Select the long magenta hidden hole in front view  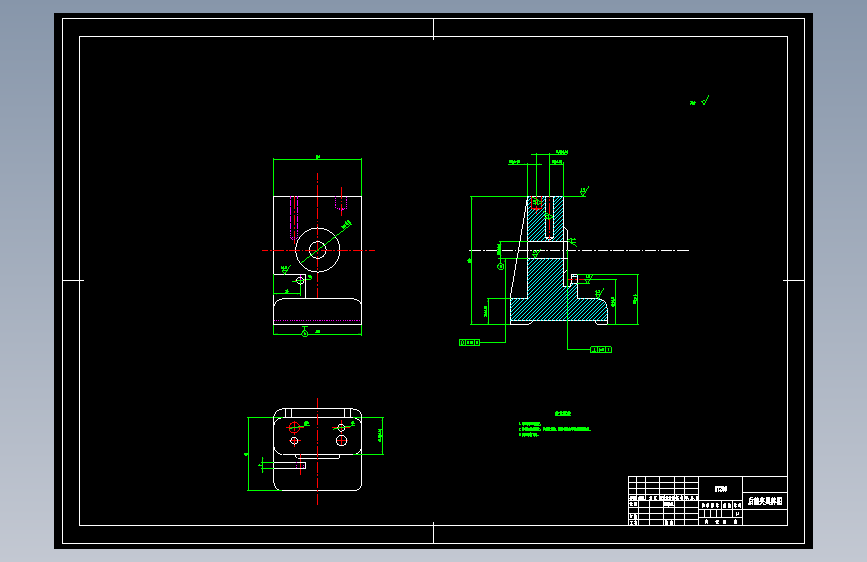(x=294, y=218)
